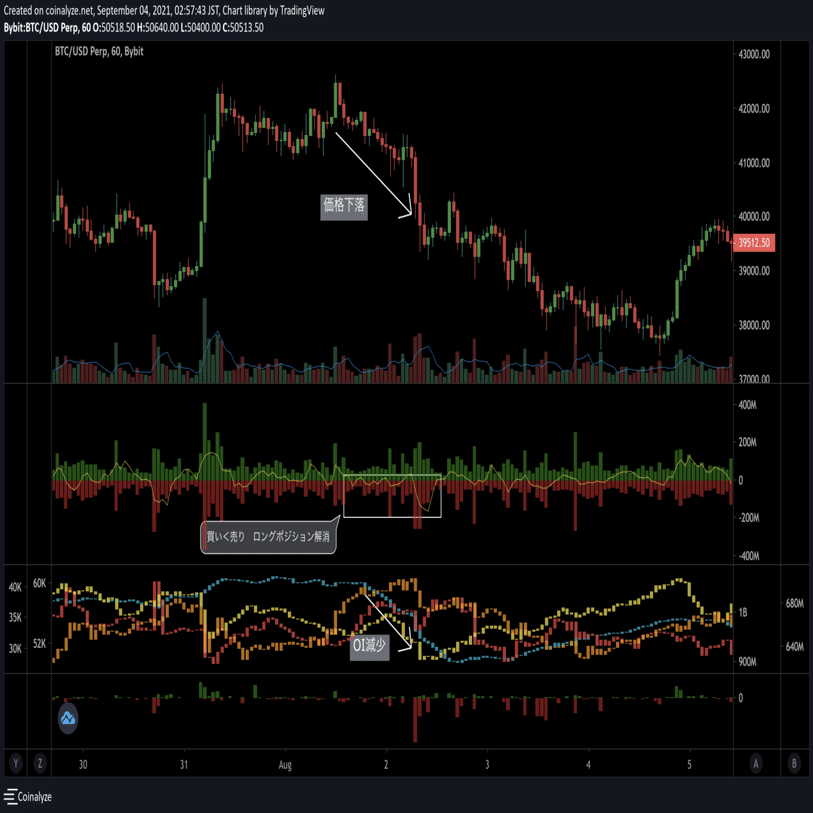
Task: Click the 43000.00 price axis label
Action: point(754,54)
